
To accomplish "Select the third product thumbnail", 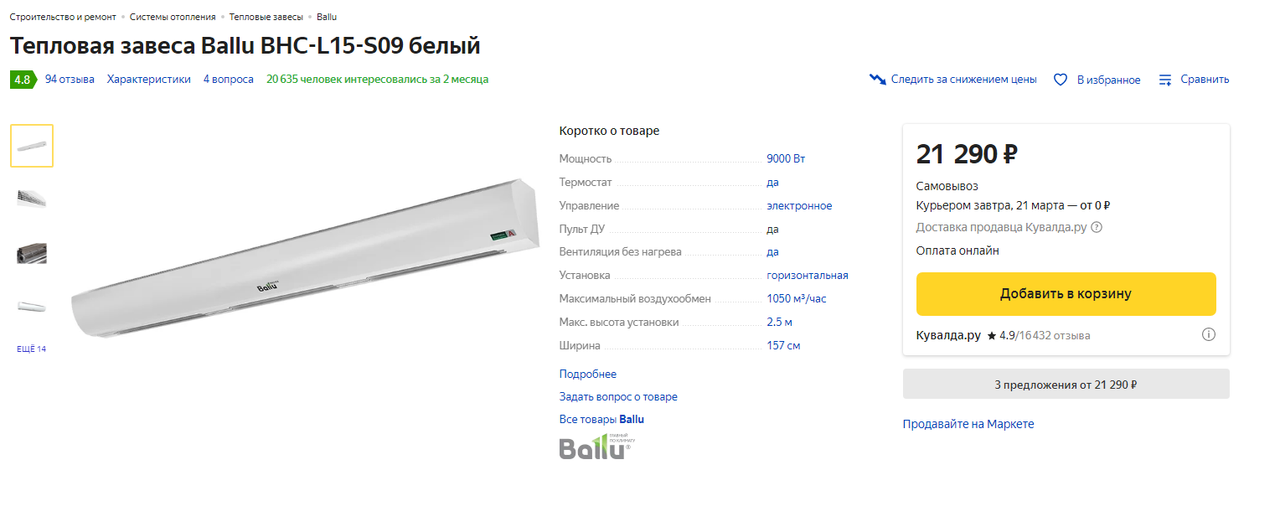I will pos(32,253).
